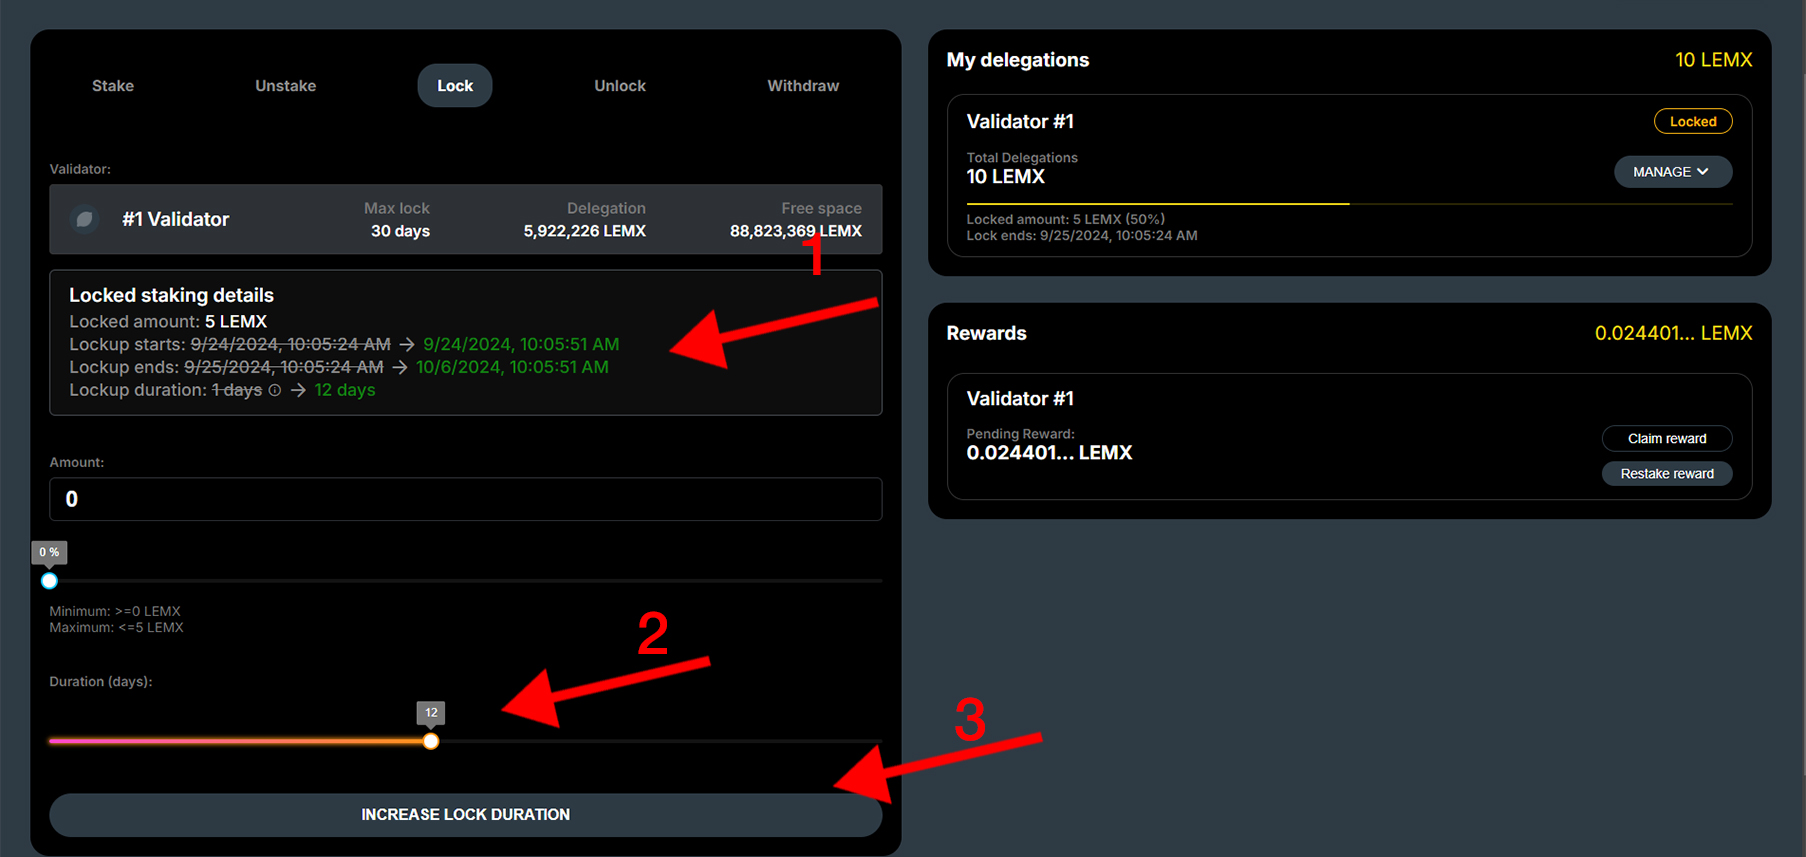Click the yellow Locked status badge
Image resolution: width=1806 pixels, height=857 pixels.
[x=1692, y=121]
